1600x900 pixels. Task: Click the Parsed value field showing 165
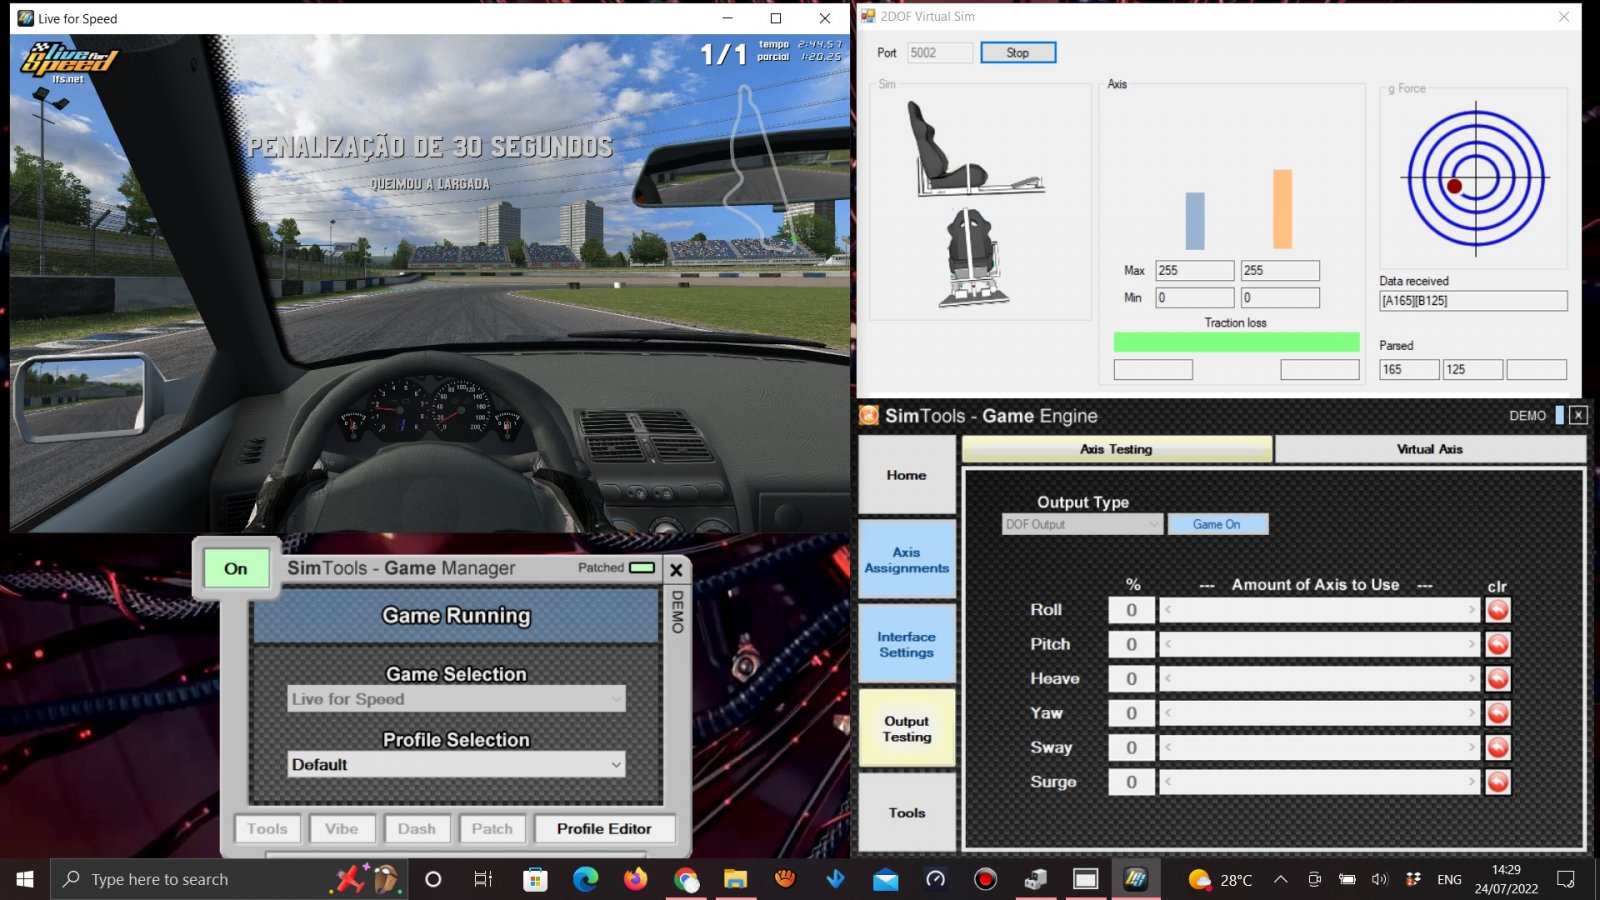point(1409,370)
